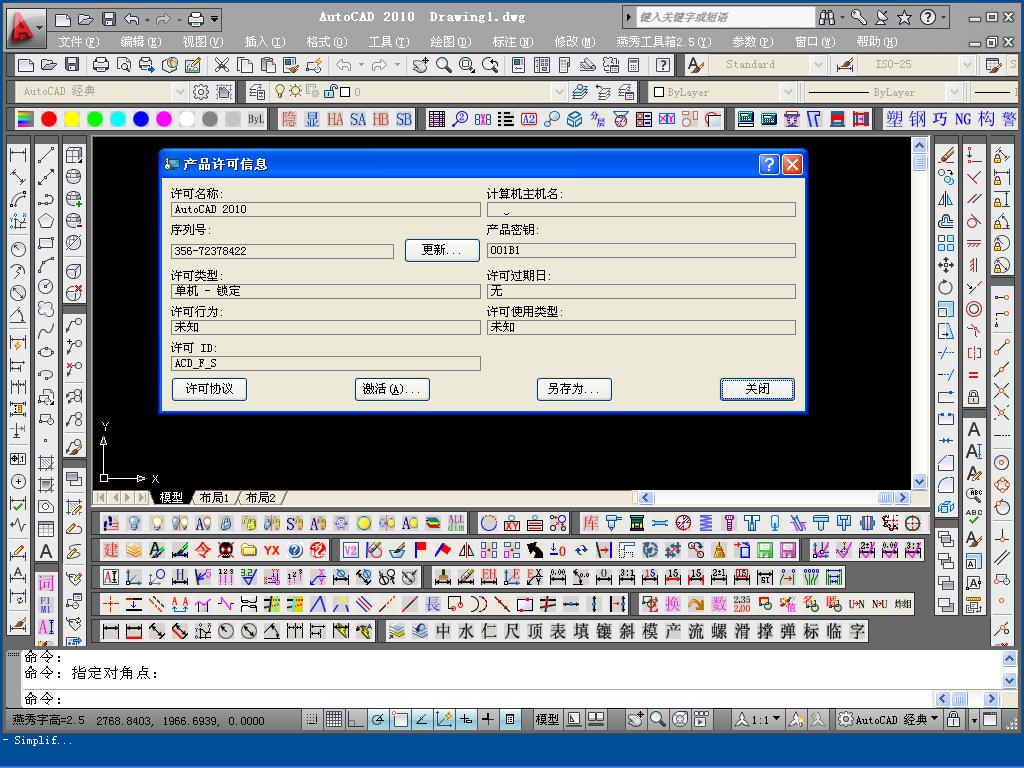Click the 库 library icon
1024x768 pixels.
pyautogui.click(x=590, y=522)
